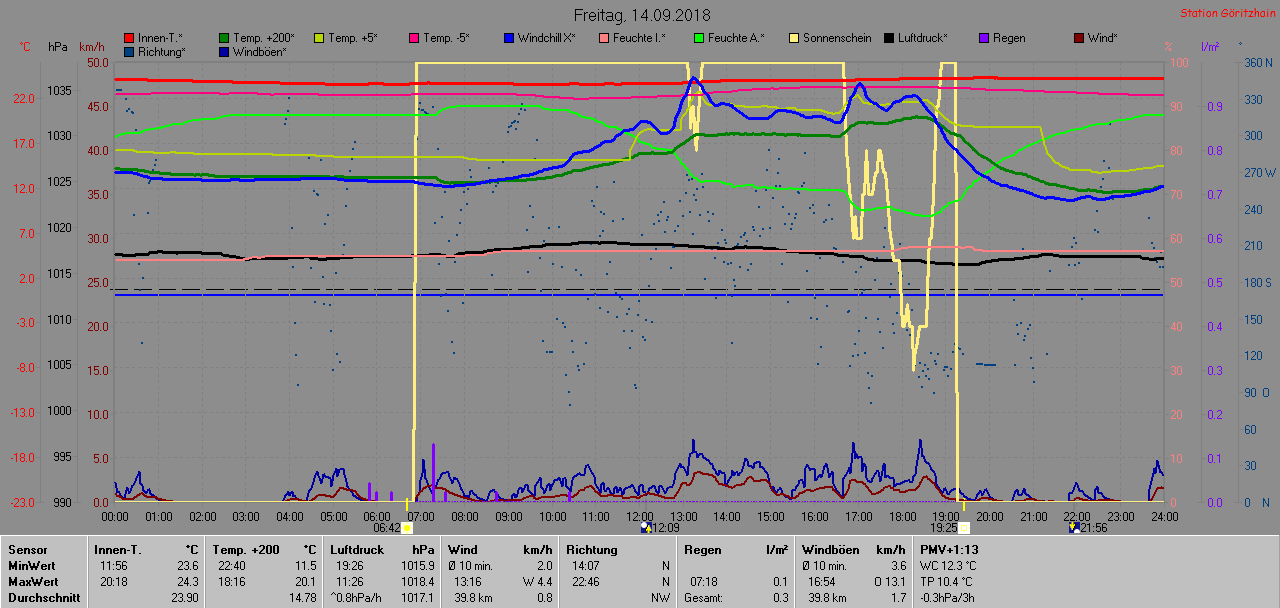Click the dark red Wind legend square
The width and height of the screenshot is (1280, 608).
point(1079,38)
